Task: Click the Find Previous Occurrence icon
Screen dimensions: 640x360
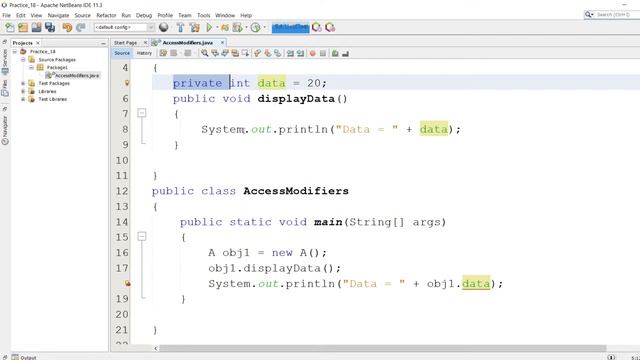Action: 215,53
